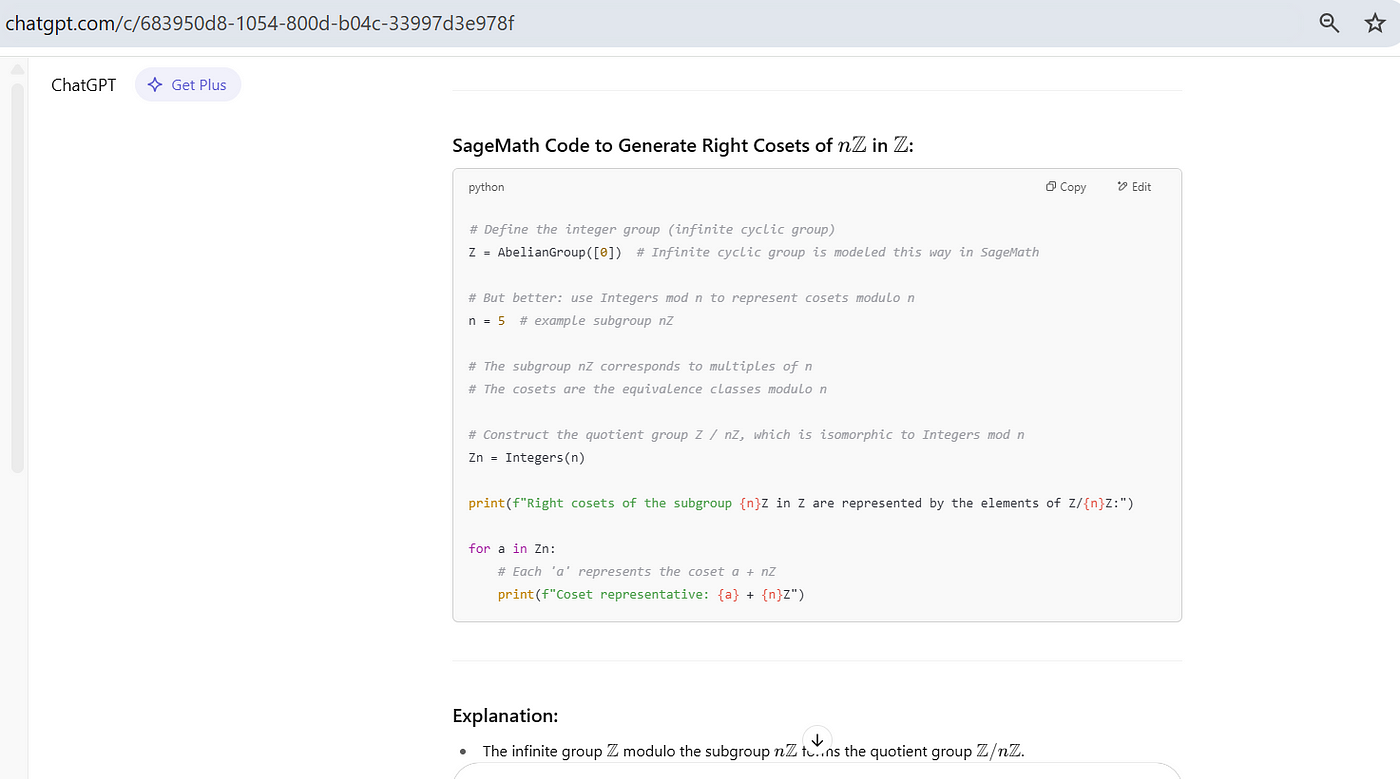The height and width of the screenshot is (779, 1400).
Task: Edit the python code block
Action: tap(1134, 187)
